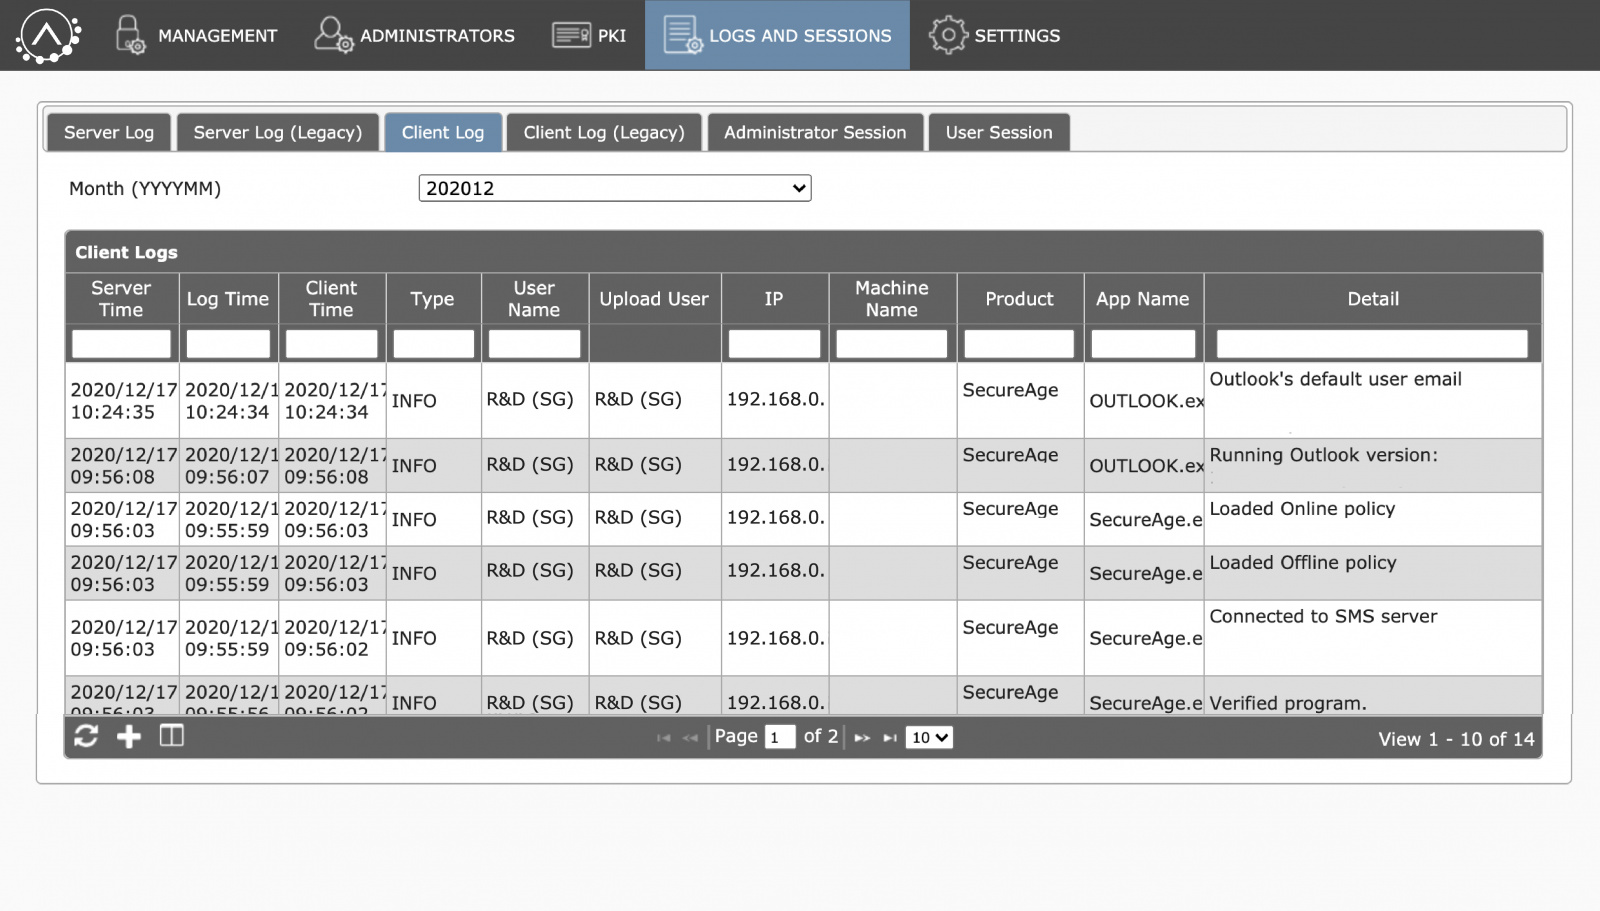Focus the Detail filter field
1600x911 pixels.
pyautogui.click(x=1373, y=343)
